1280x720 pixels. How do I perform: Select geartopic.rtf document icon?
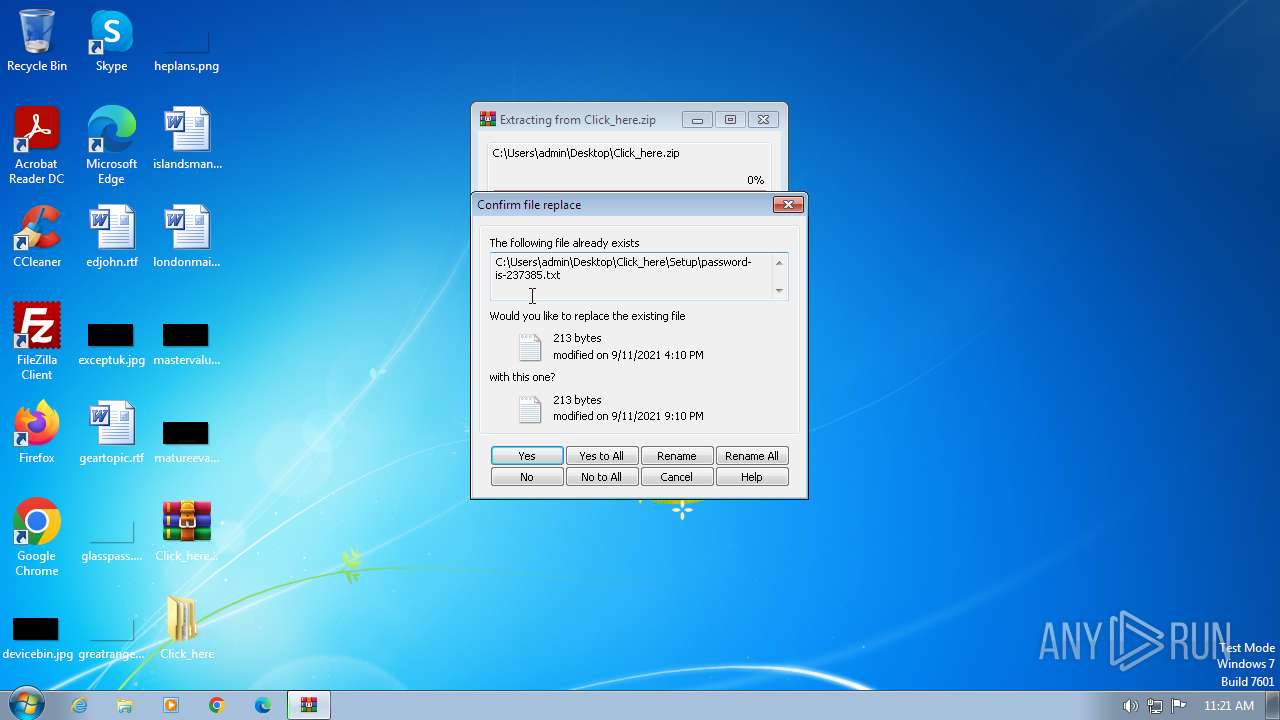click(x=111, y=432)
